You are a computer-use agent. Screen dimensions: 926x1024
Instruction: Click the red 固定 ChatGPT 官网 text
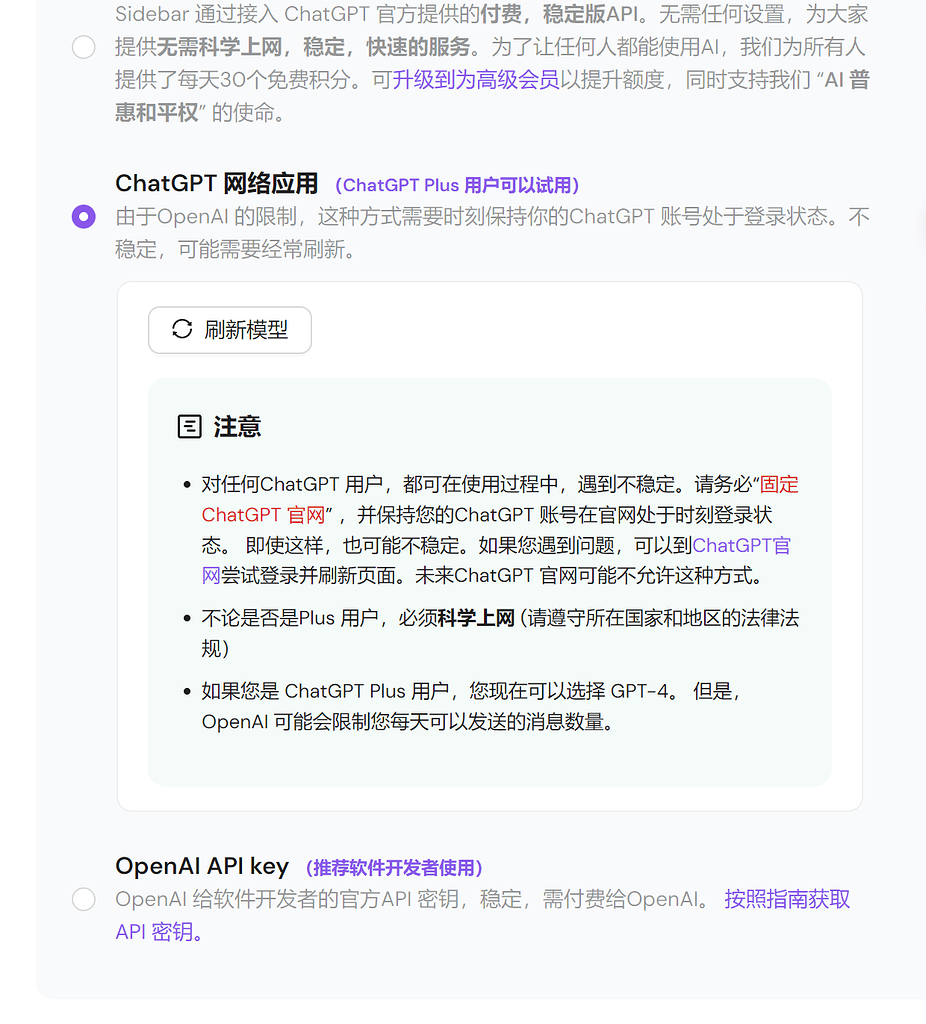500,500
